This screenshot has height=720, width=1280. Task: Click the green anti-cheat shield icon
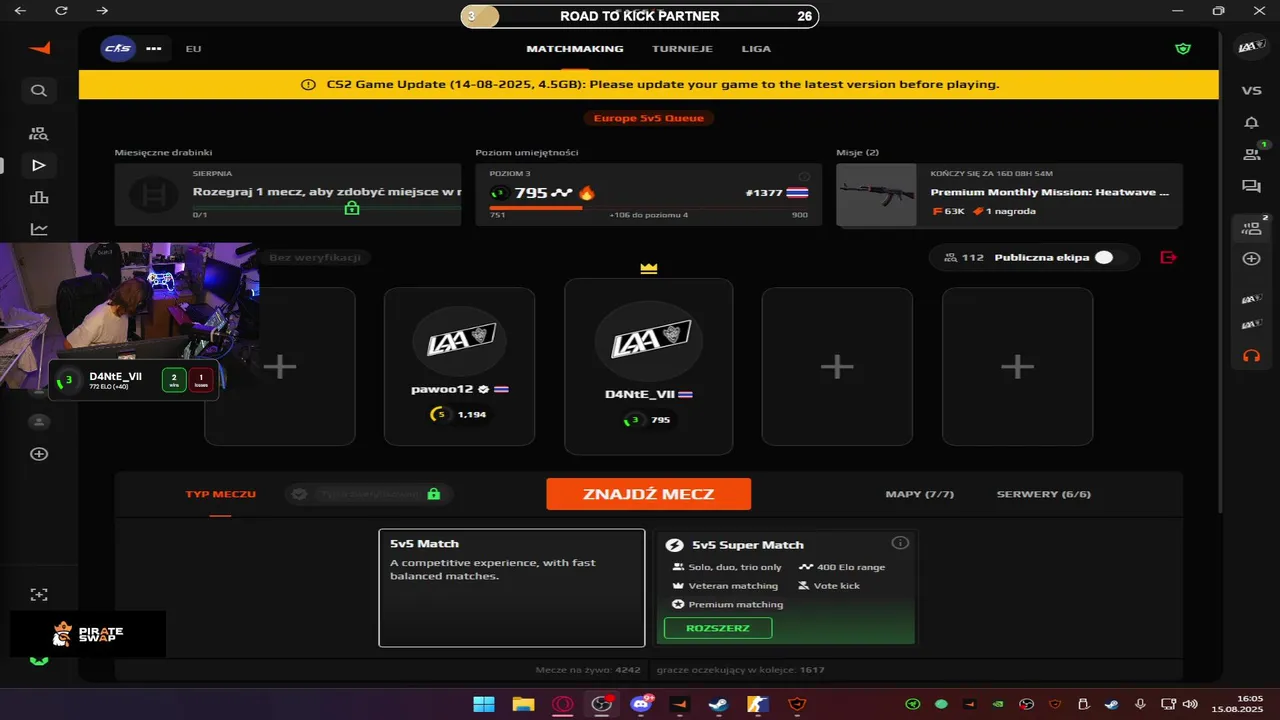1183,48
